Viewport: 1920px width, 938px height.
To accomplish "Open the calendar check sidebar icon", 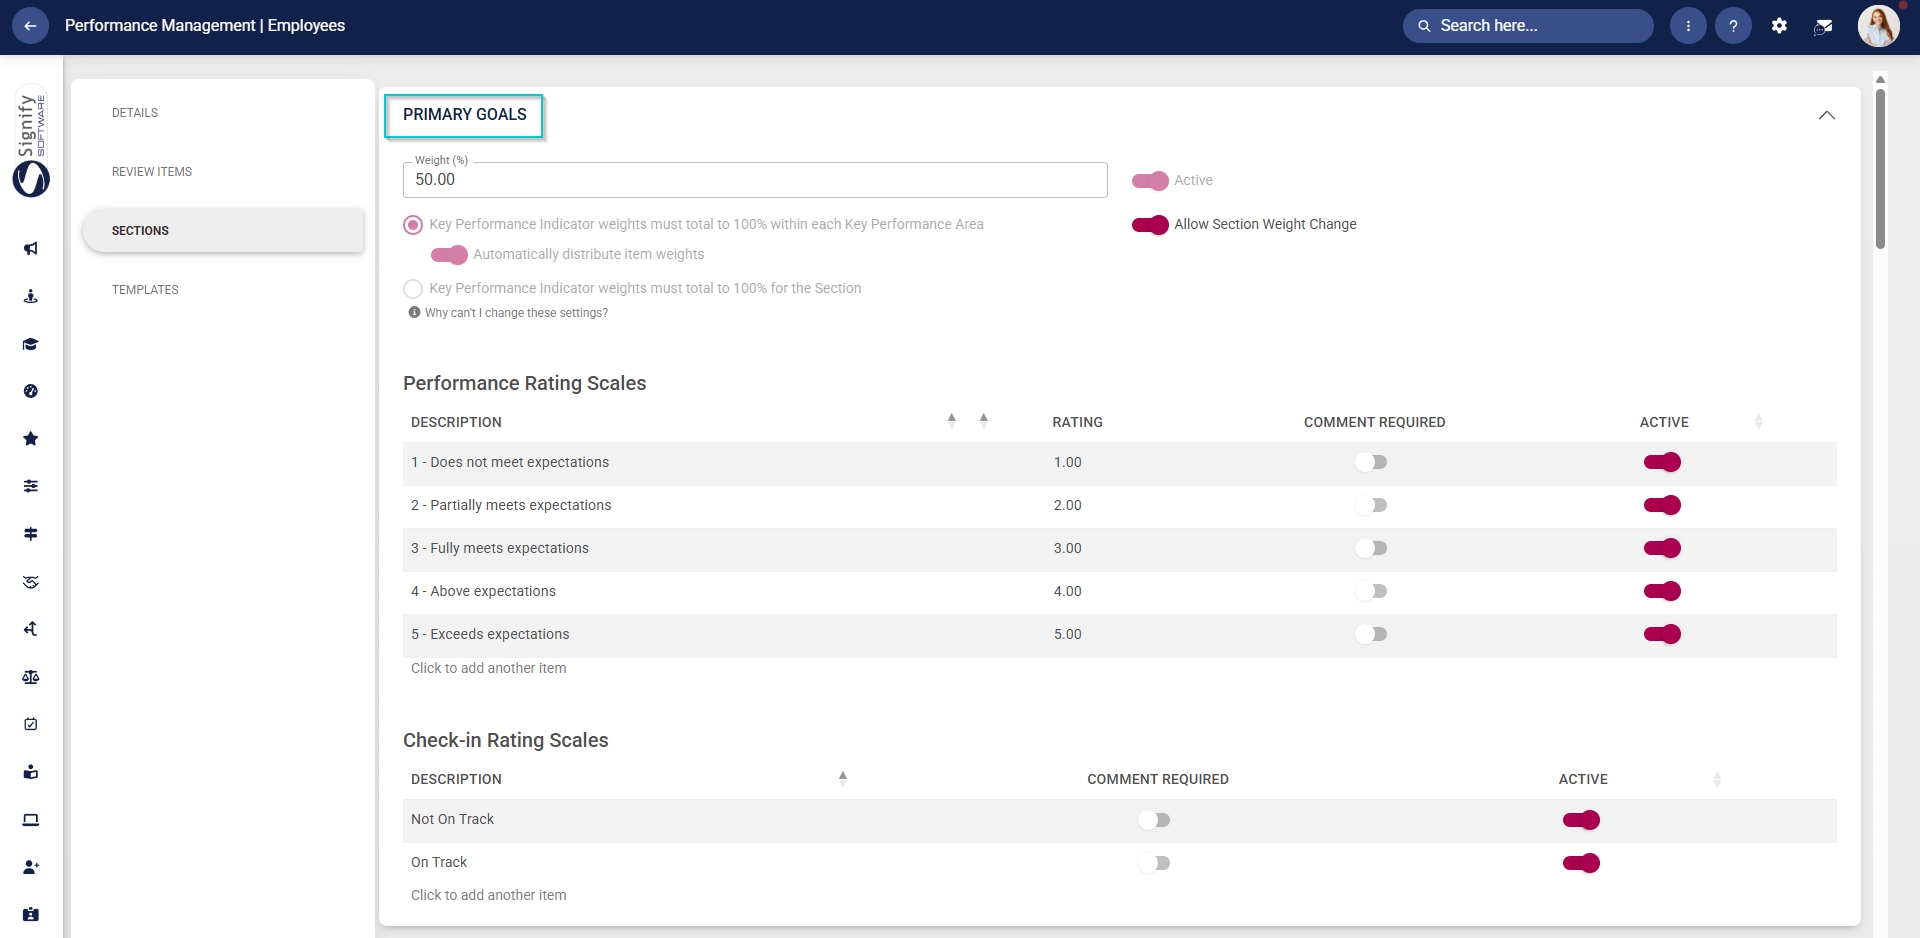I will click(x=31, y=724).
